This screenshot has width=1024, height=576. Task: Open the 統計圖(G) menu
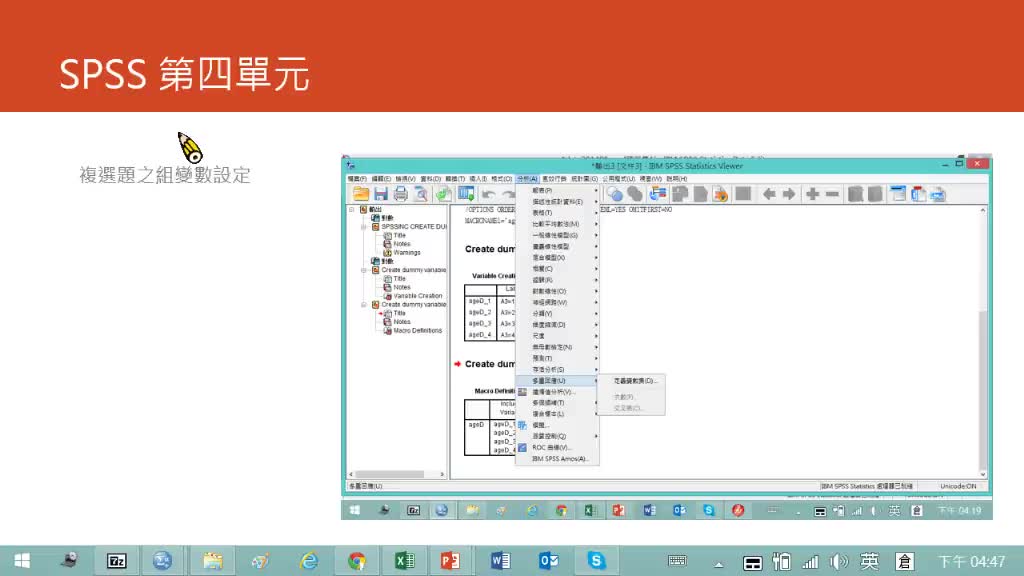click(x=584, y=178)
